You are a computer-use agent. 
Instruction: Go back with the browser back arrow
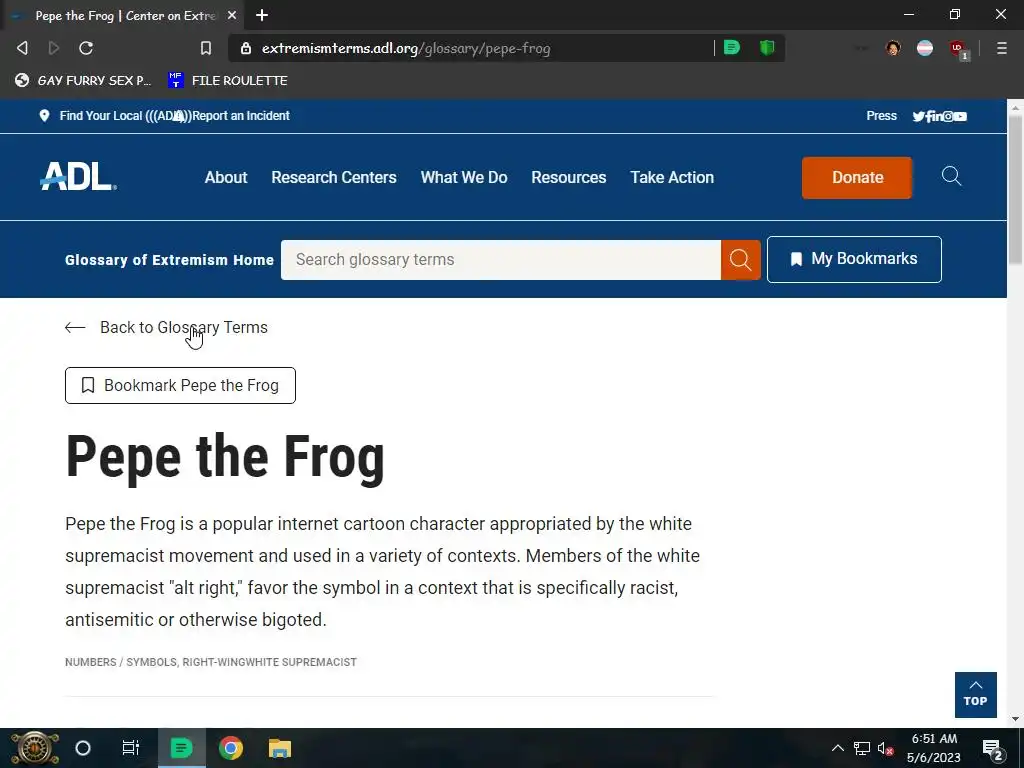pos(22,48)
